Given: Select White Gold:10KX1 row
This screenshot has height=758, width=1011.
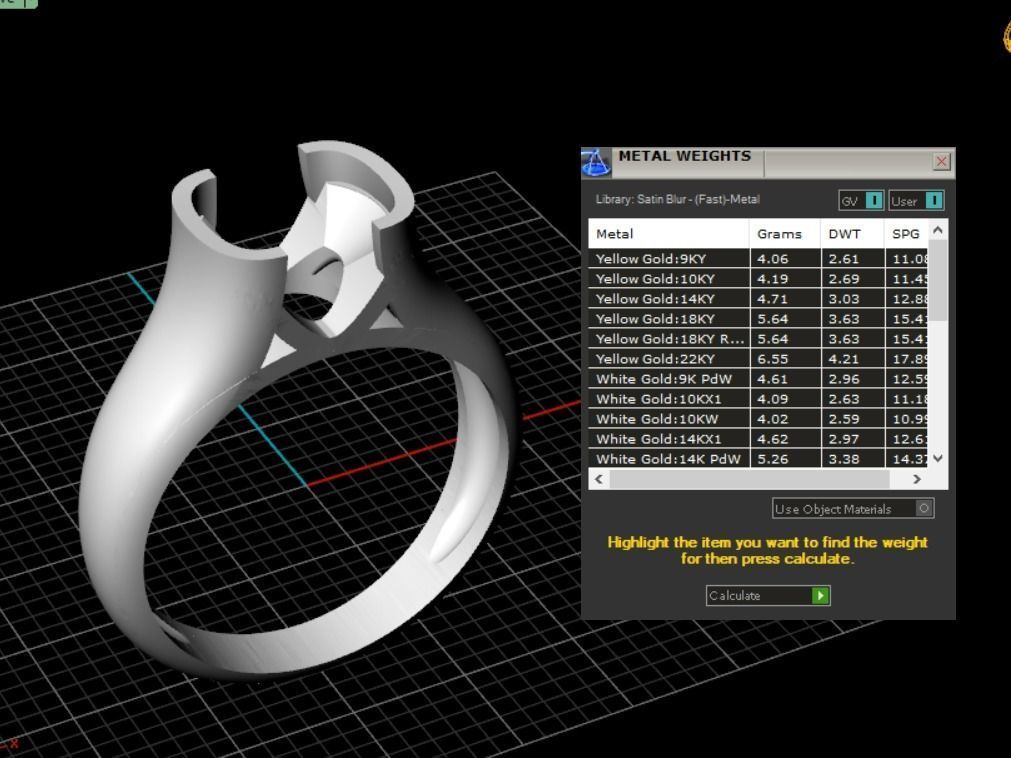Looking at the screenshot, I should click(x=758, y=398).
